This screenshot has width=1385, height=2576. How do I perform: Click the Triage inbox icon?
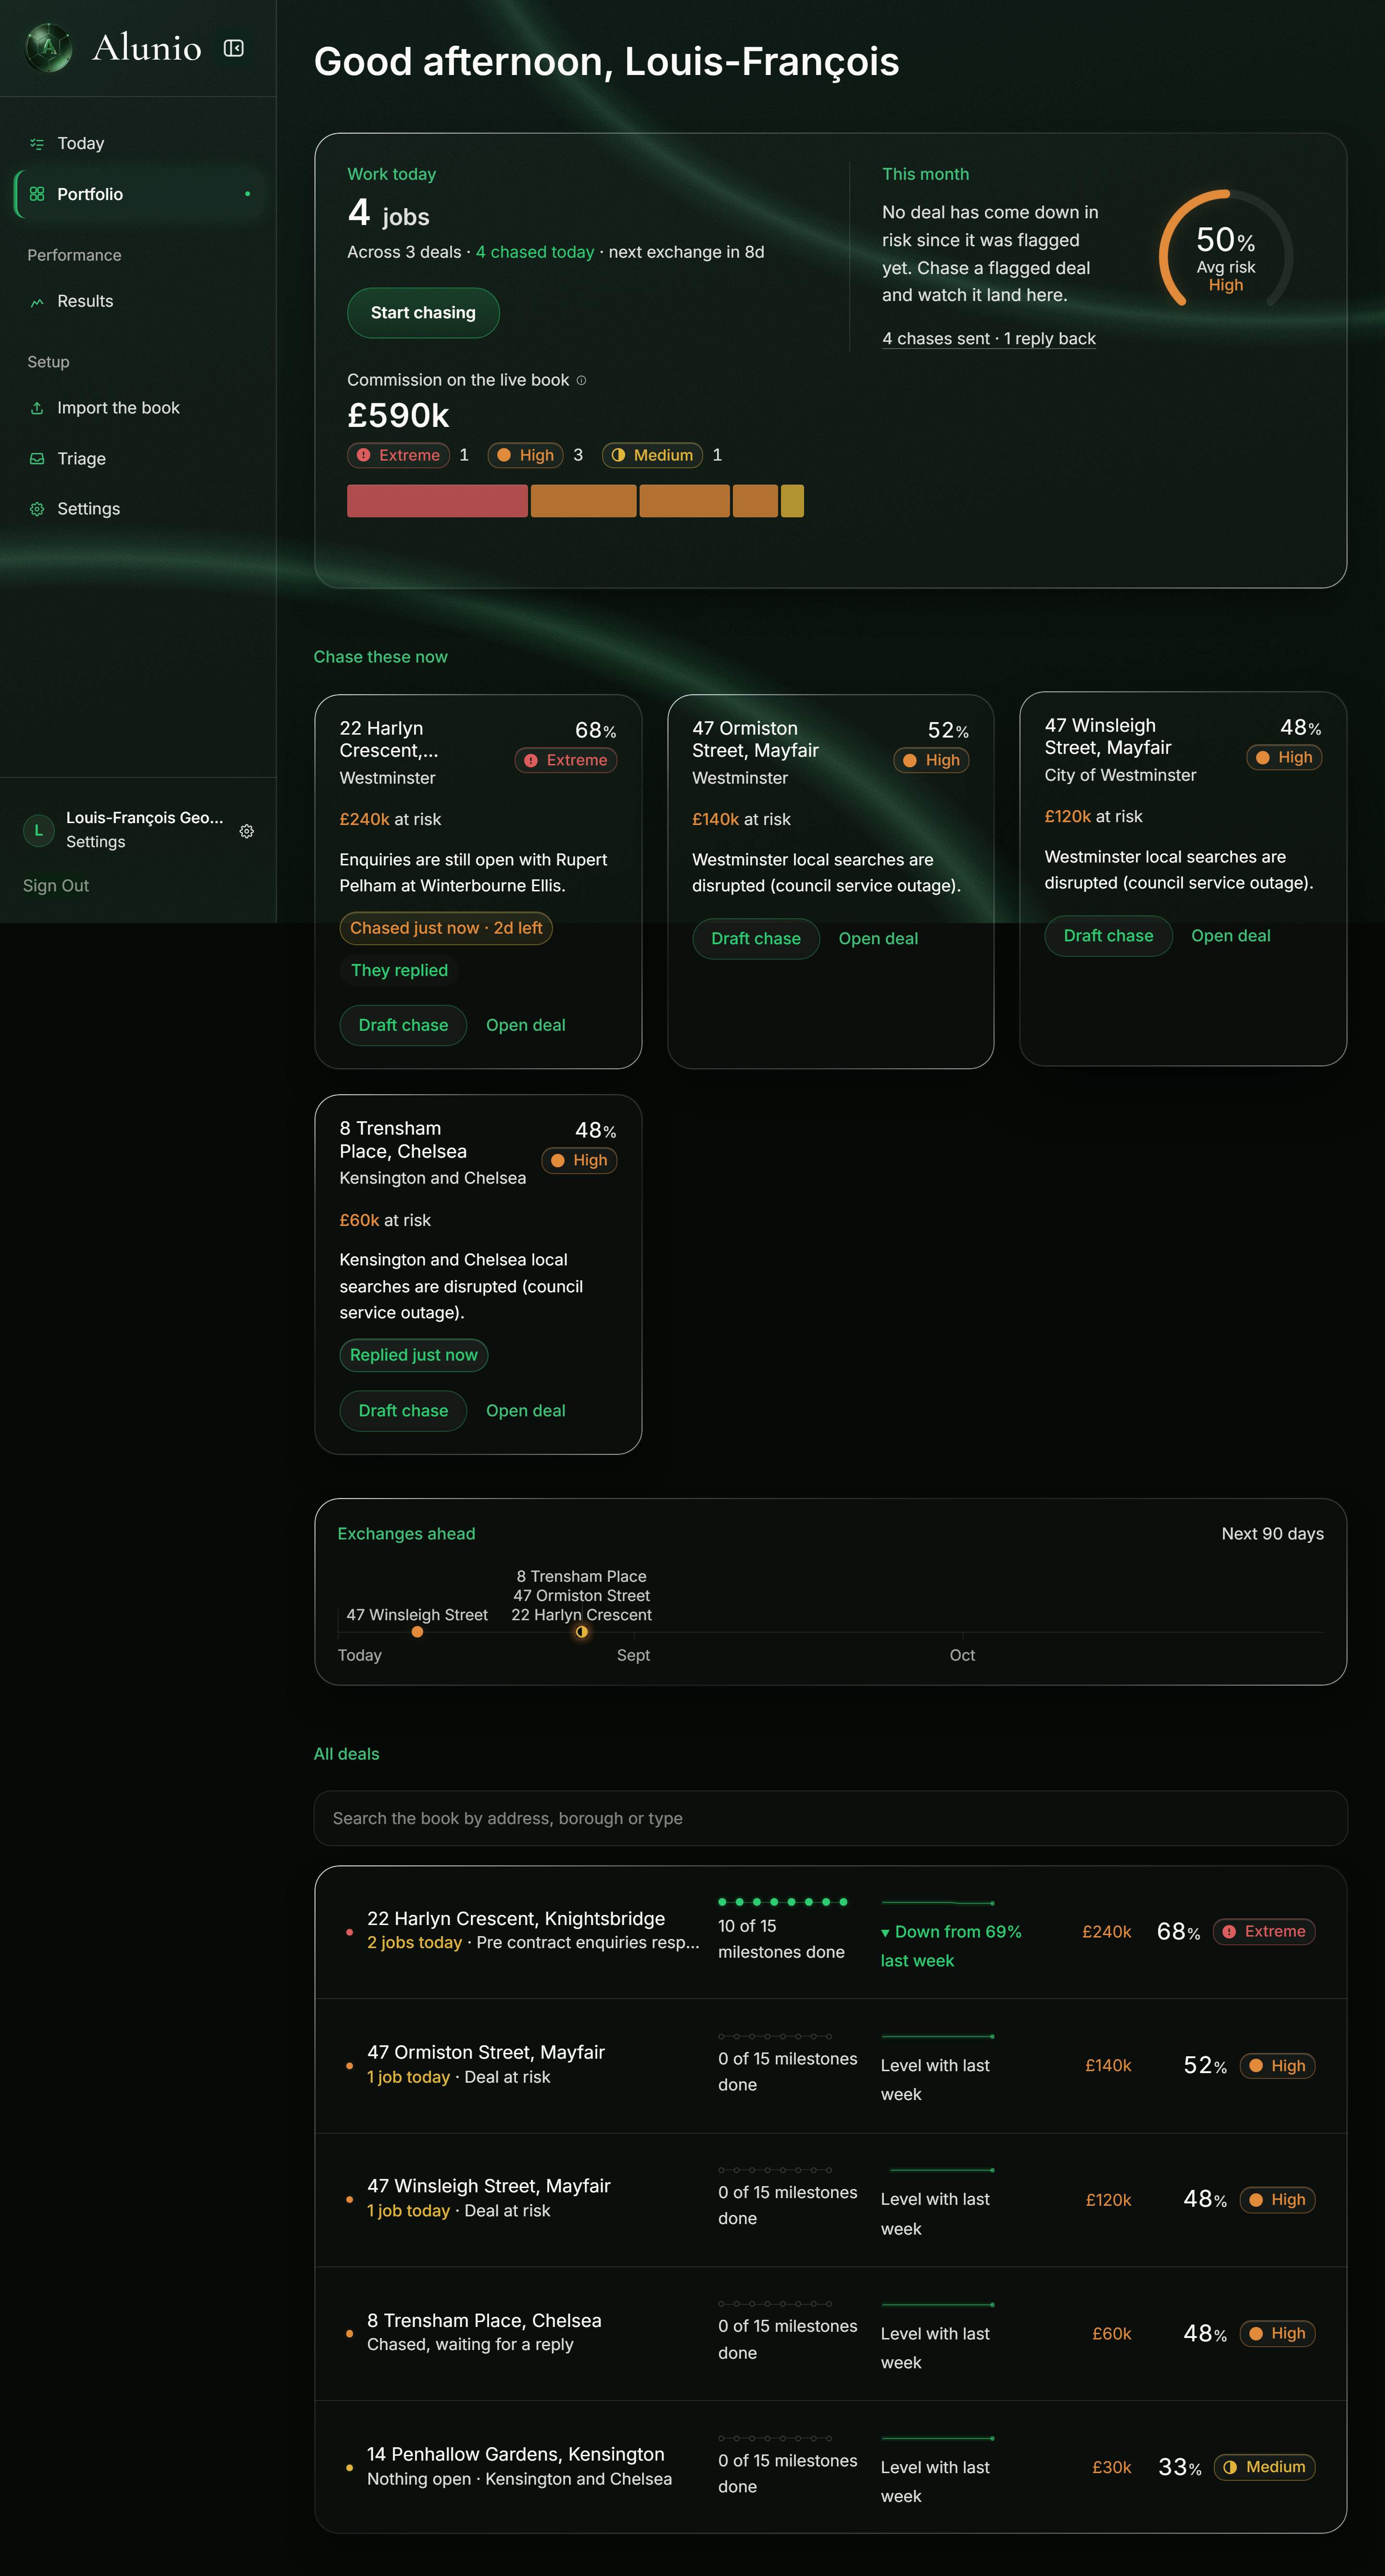coord(37,459)
